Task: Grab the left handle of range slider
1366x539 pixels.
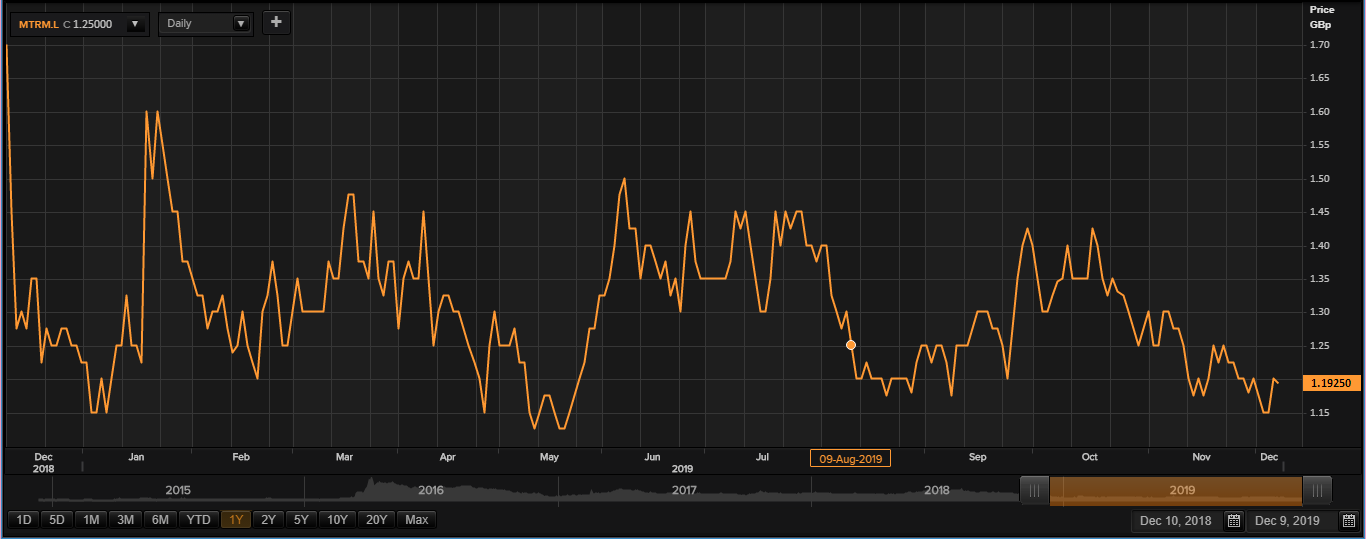Action: pyautogui.click(x=1035, y=490)
